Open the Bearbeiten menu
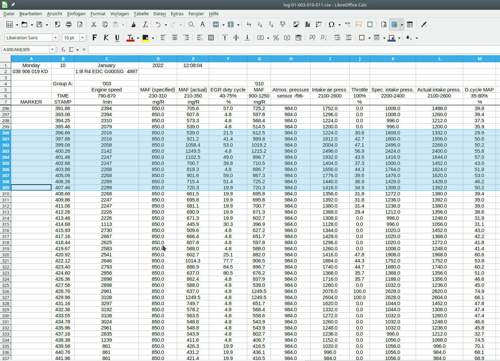 [x=31, y=14]
